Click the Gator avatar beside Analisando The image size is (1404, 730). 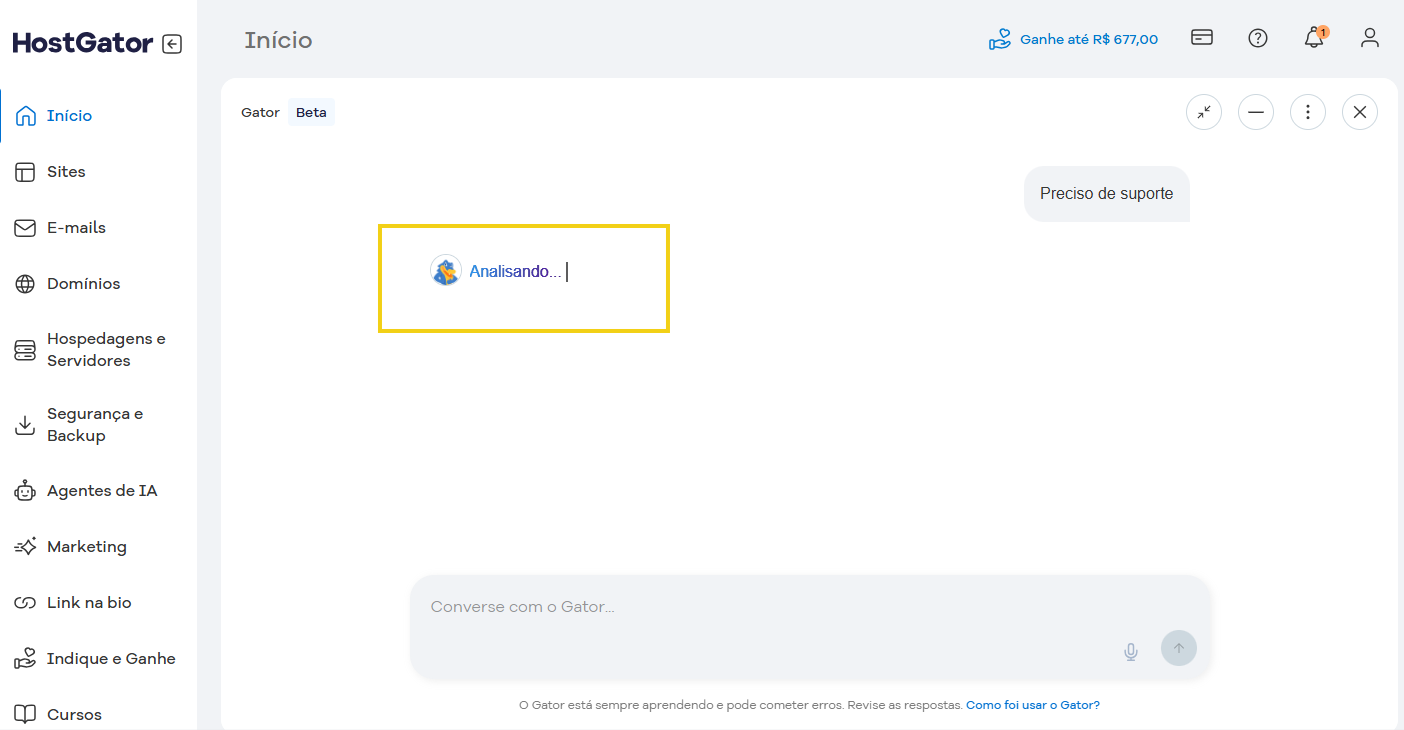click(x=446, y=270)
